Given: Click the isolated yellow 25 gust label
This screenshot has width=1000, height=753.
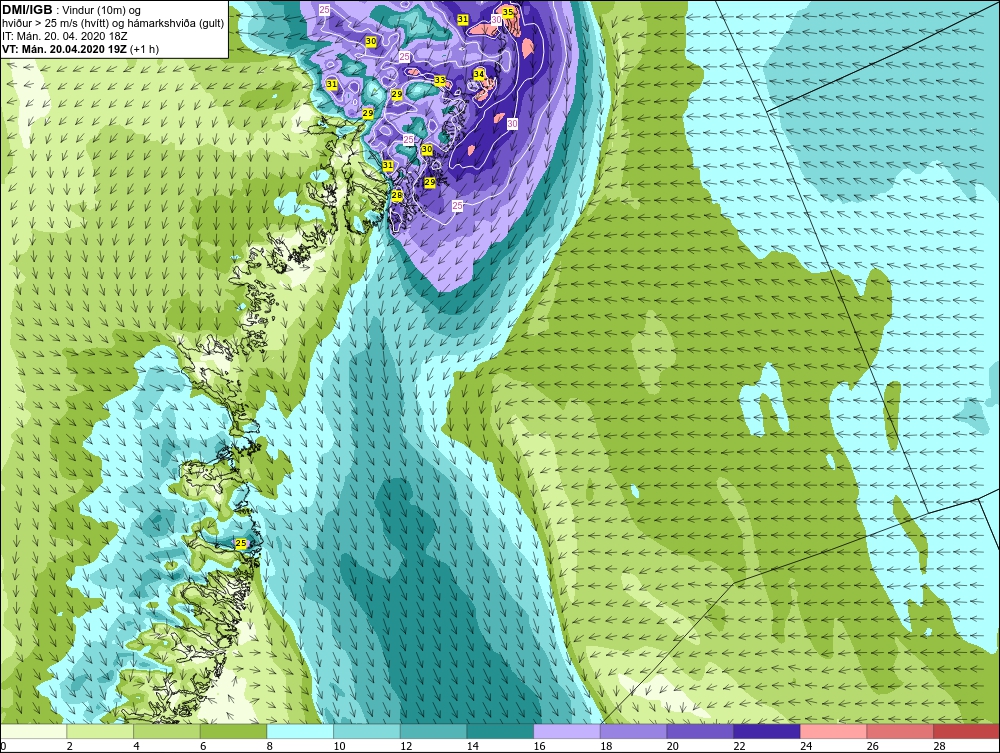Looking at the screenshot, I should [240, 543].
